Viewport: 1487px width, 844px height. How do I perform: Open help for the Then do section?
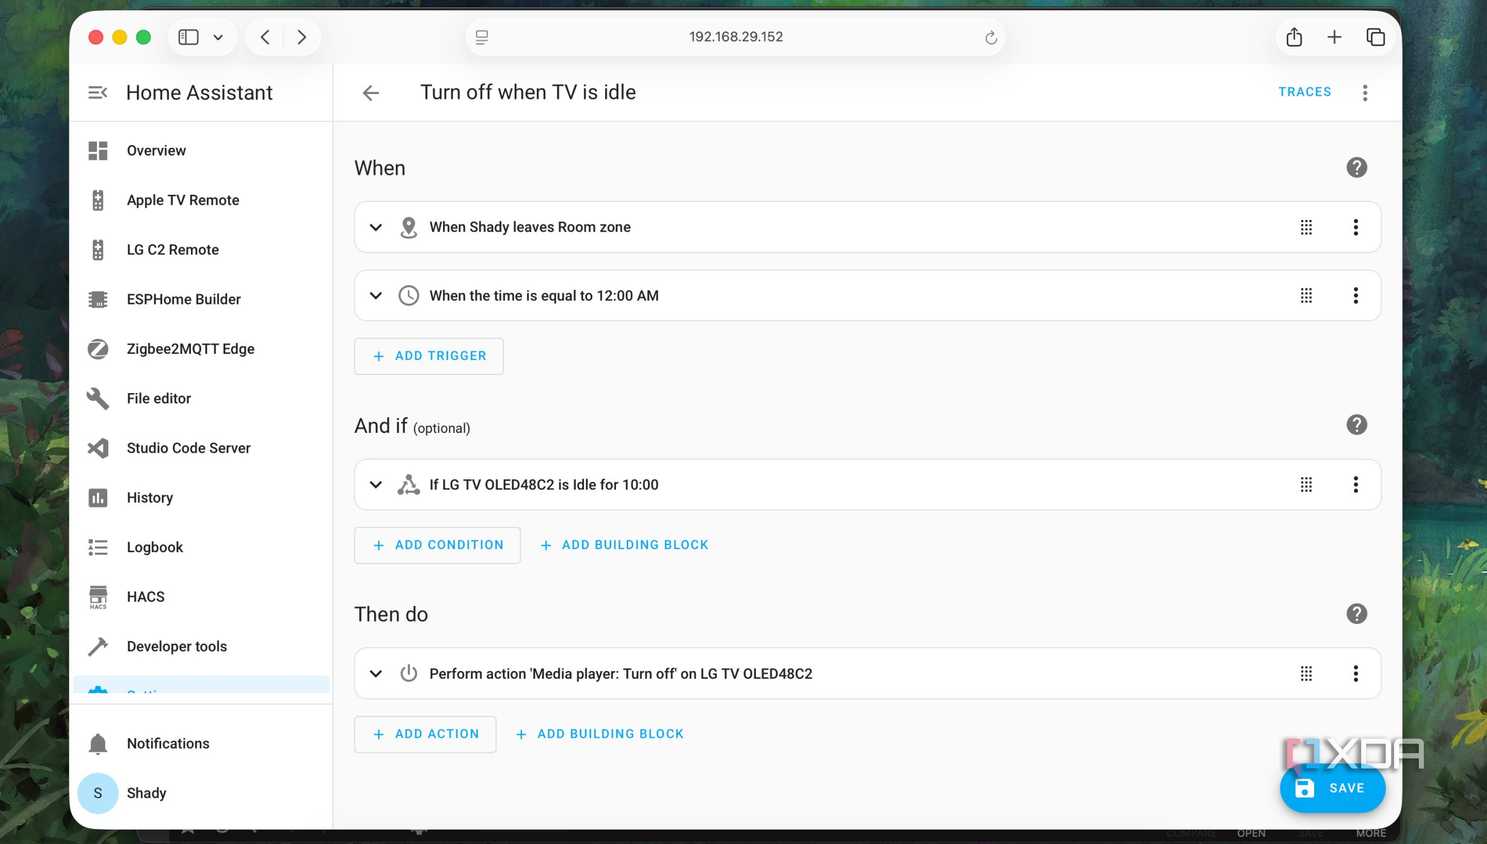pos(1356,614)
